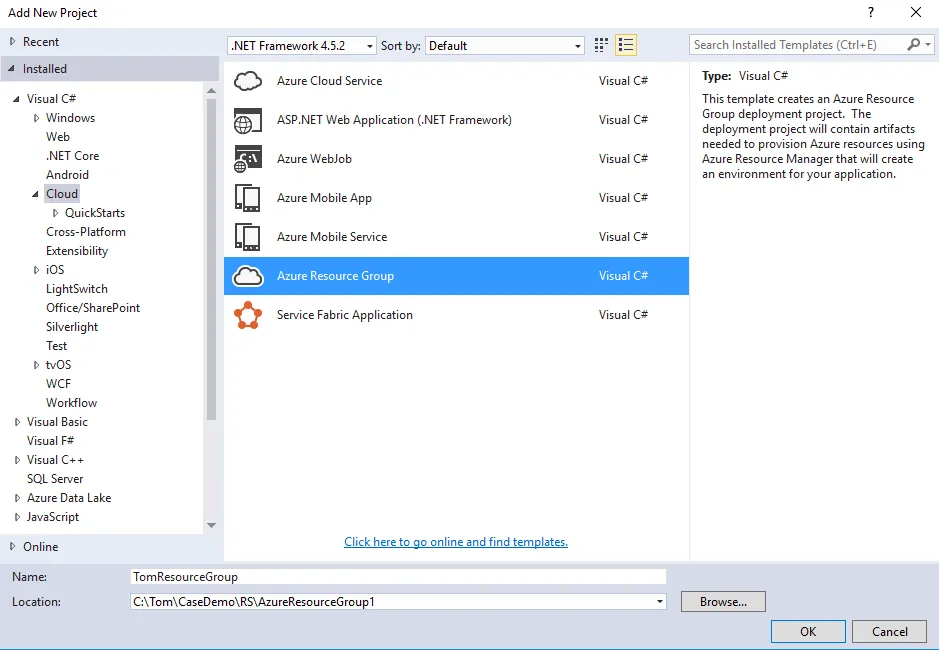Viewport: 939px width, 650px height.
Task: Open the Location path dropdown arrow
Action: [x=659, y=601]
